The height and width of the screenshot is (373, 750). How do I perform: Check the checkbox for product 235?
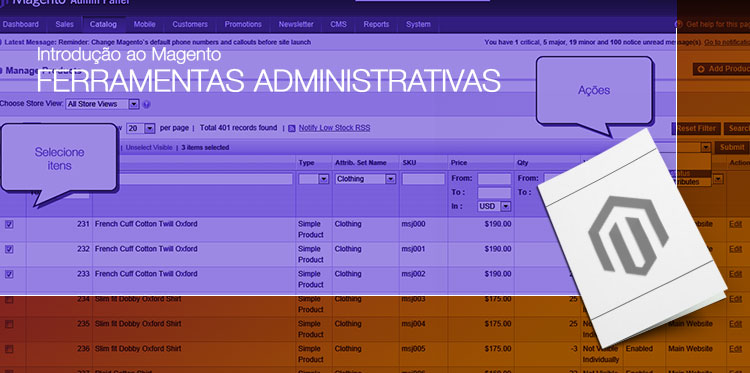(9, 324)
